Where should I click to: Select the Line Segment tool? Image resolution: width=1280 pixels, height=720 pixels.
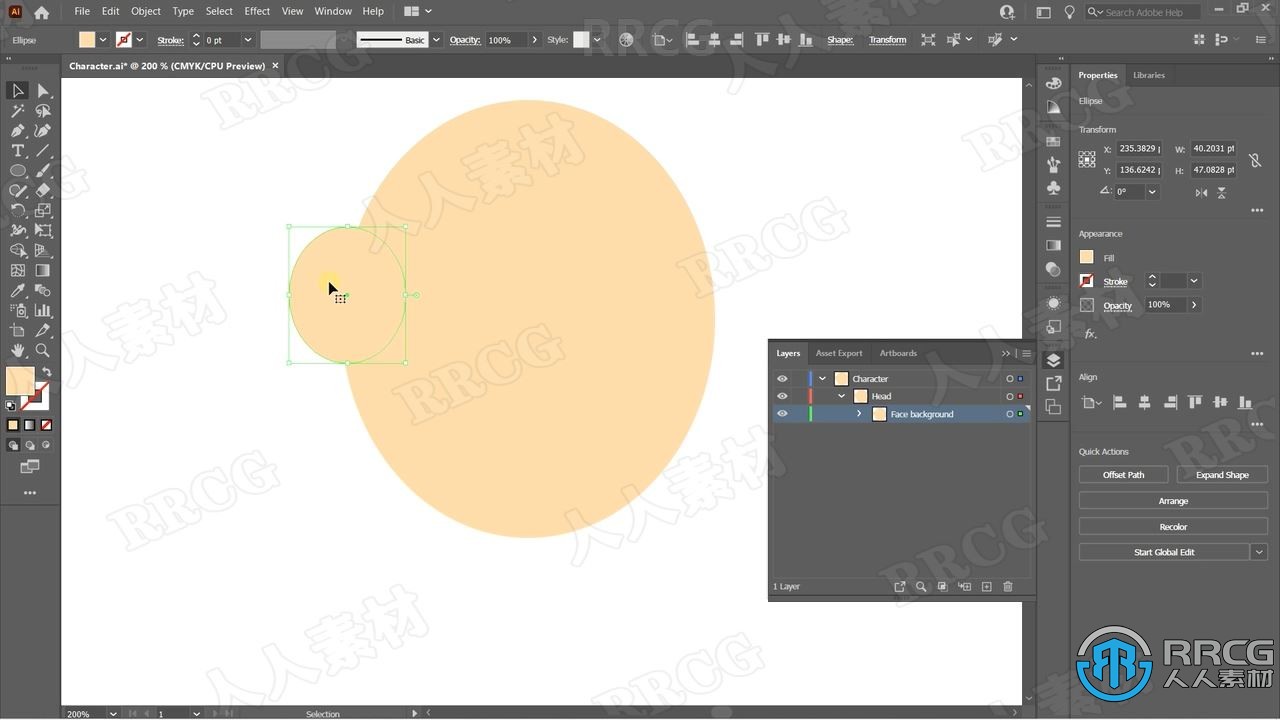point(43,151)
